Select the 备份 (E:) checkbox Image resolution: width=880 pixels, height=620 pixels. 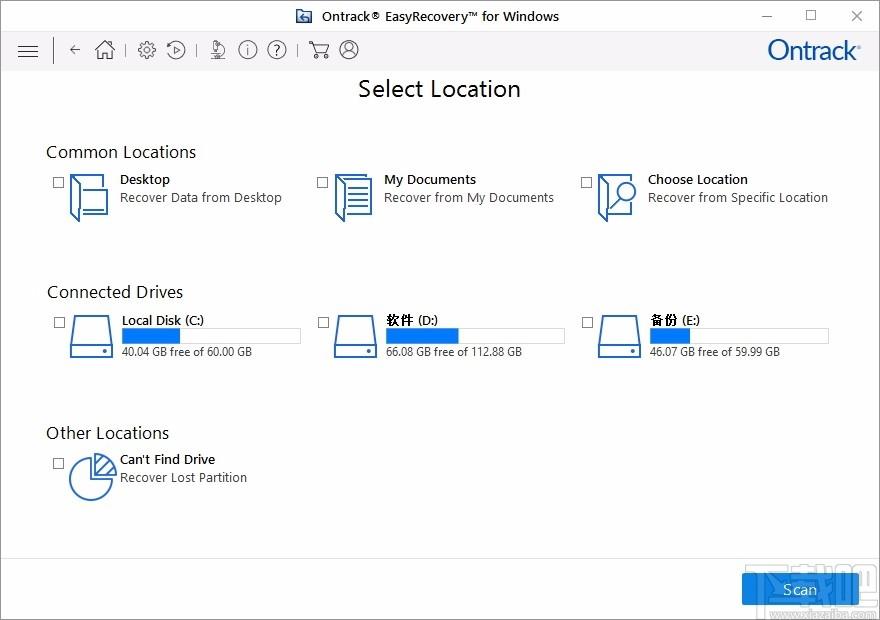[x=588, y=322]
